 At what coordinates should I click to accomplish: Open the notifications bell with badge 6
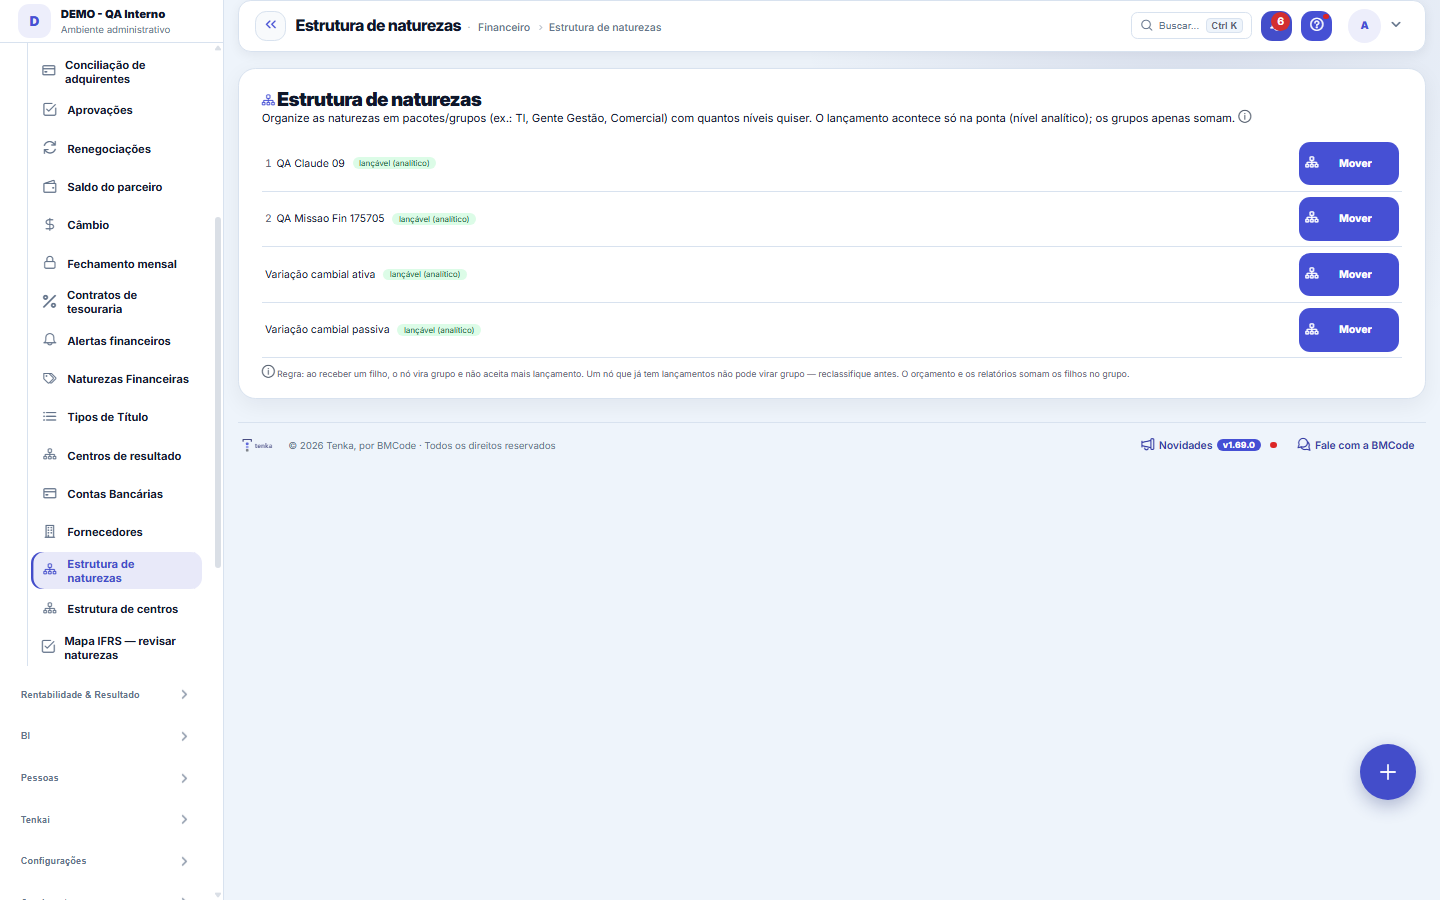[x=1276, y=25]
